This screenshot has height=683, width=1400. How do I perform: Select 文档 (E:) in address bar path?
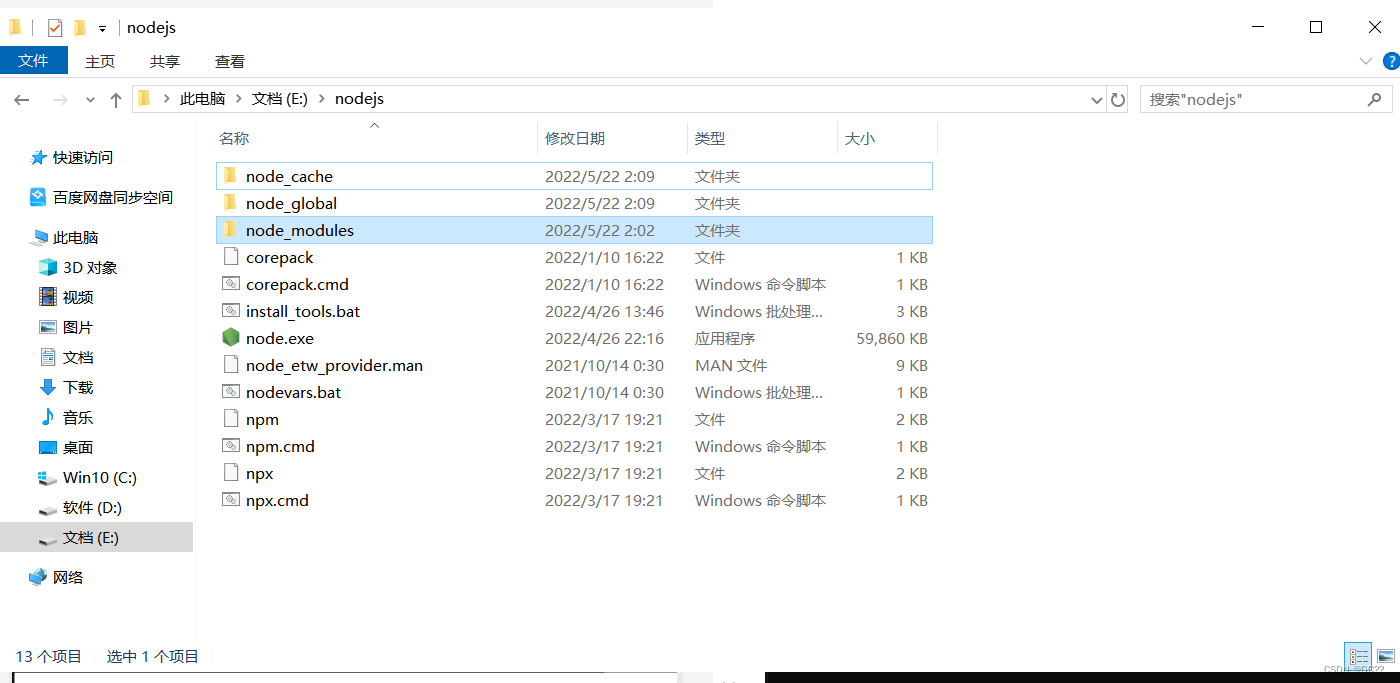pyautogui.click(x=280, y=99)
